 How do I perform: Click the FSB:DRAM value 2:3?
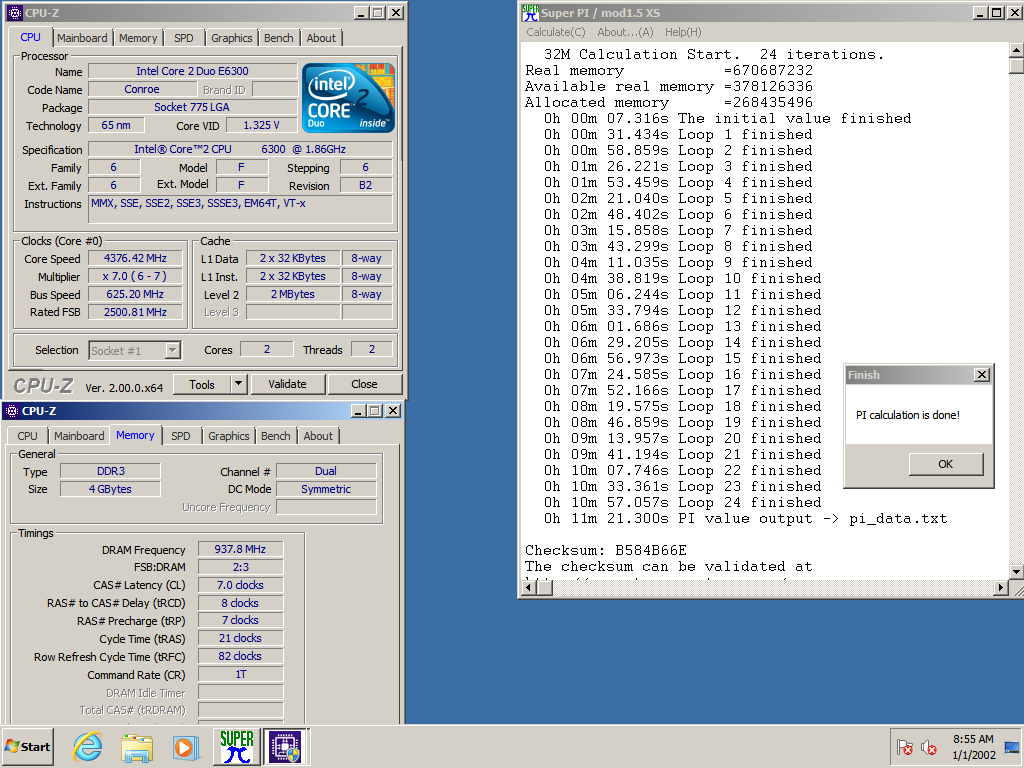(x=240, y=568)
